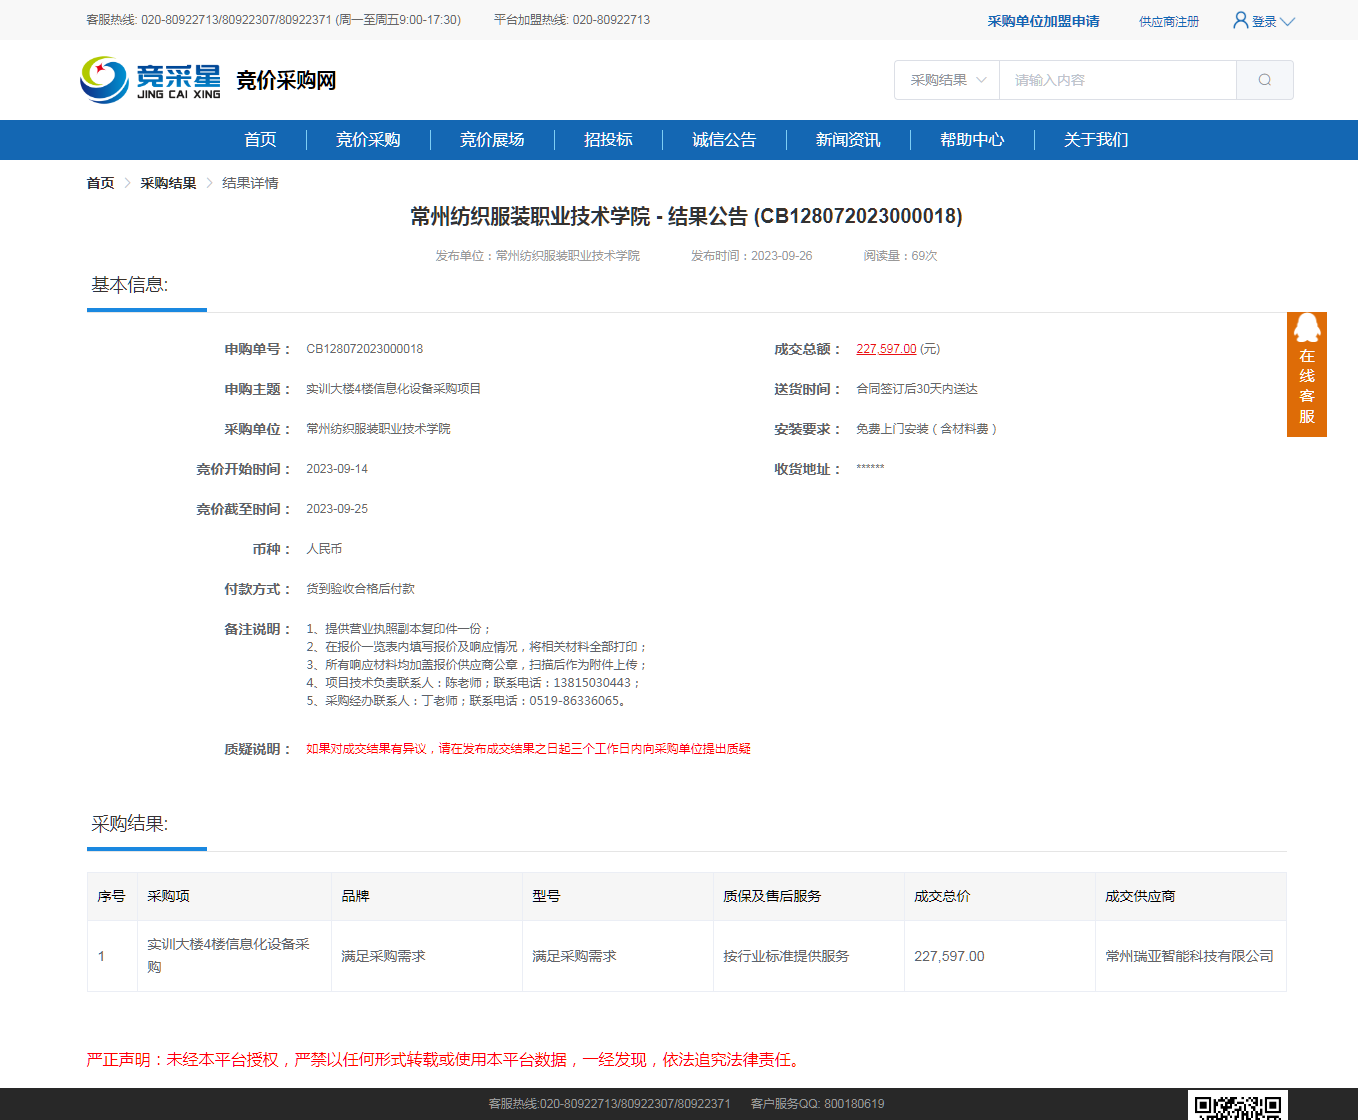This screenshot has width=1358, height=1120.
Task: Expand the 采购结果 search category dropdown
Action: pyautogui.click(x=947, y=80)
